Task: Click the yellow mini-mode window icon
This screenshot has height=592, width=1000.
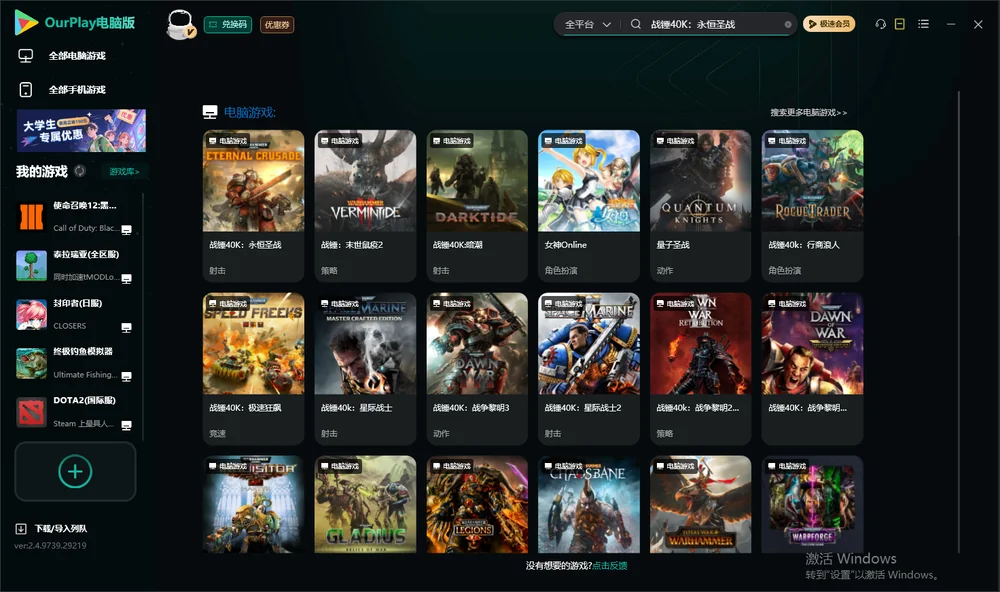Action: coord(900,24)
